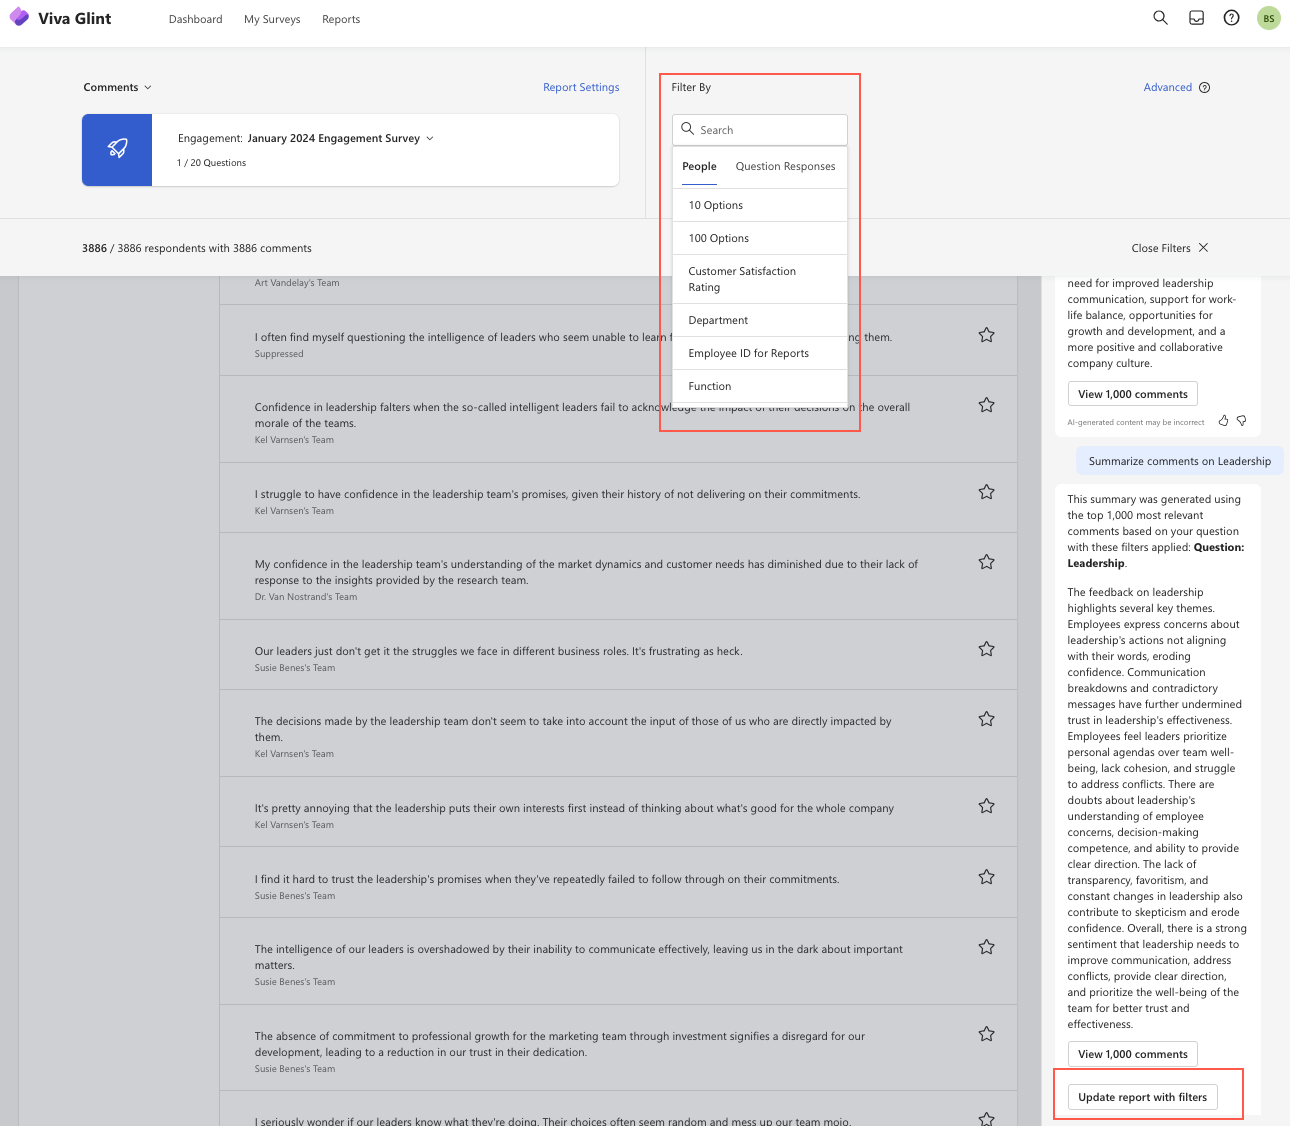Viewport: 1290px width, 1126px height.
Task: Open the BS user profile avatar
Action: (x=1268, y=18)
